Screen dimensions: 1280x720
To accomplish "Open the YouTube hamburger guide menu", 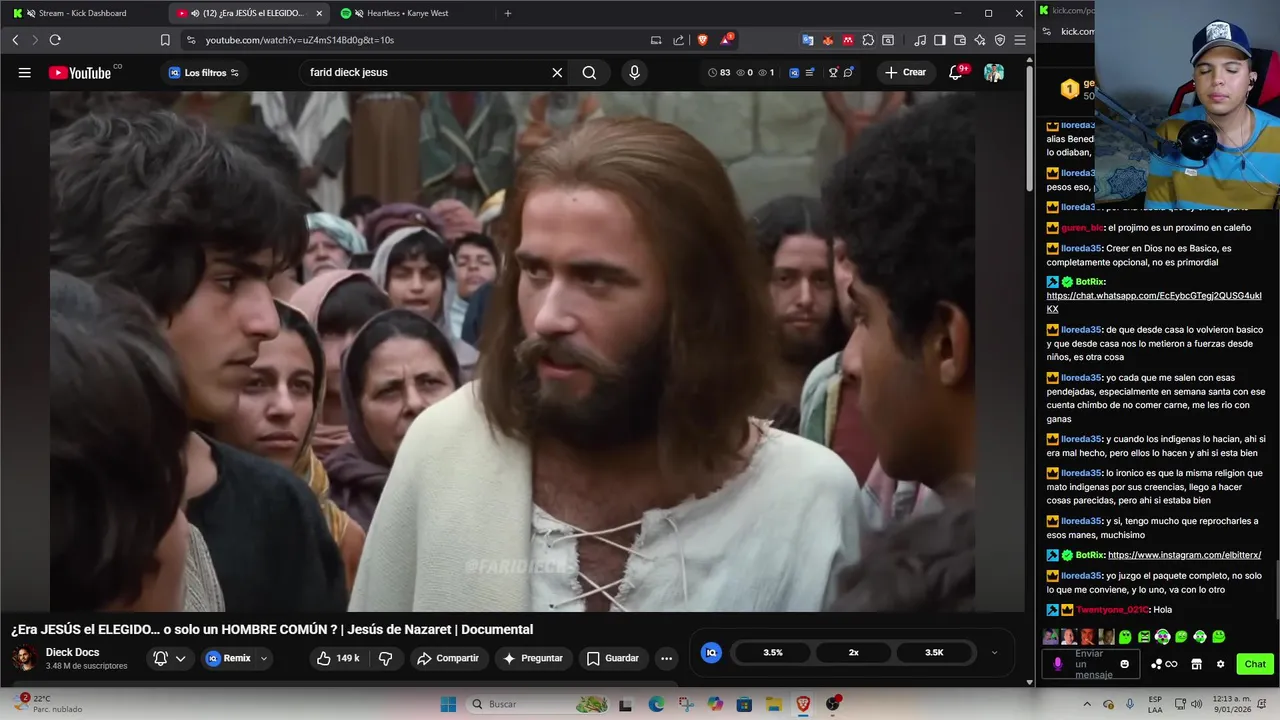I will coord(24,72).
